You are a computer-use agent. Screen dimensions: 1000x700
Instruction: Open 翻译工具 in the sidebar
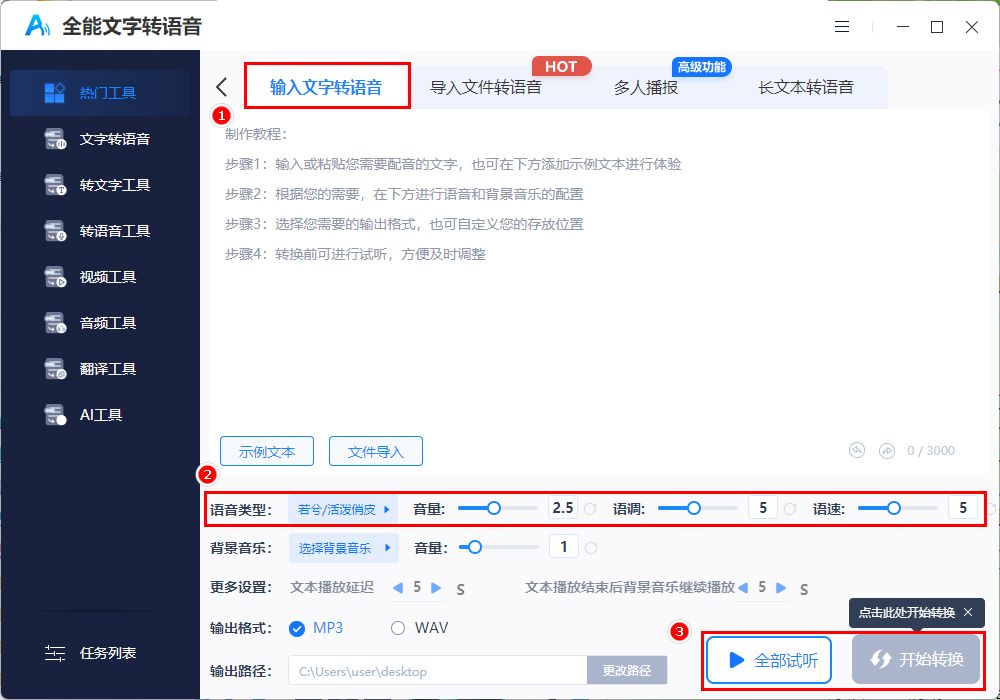point(99,368)
